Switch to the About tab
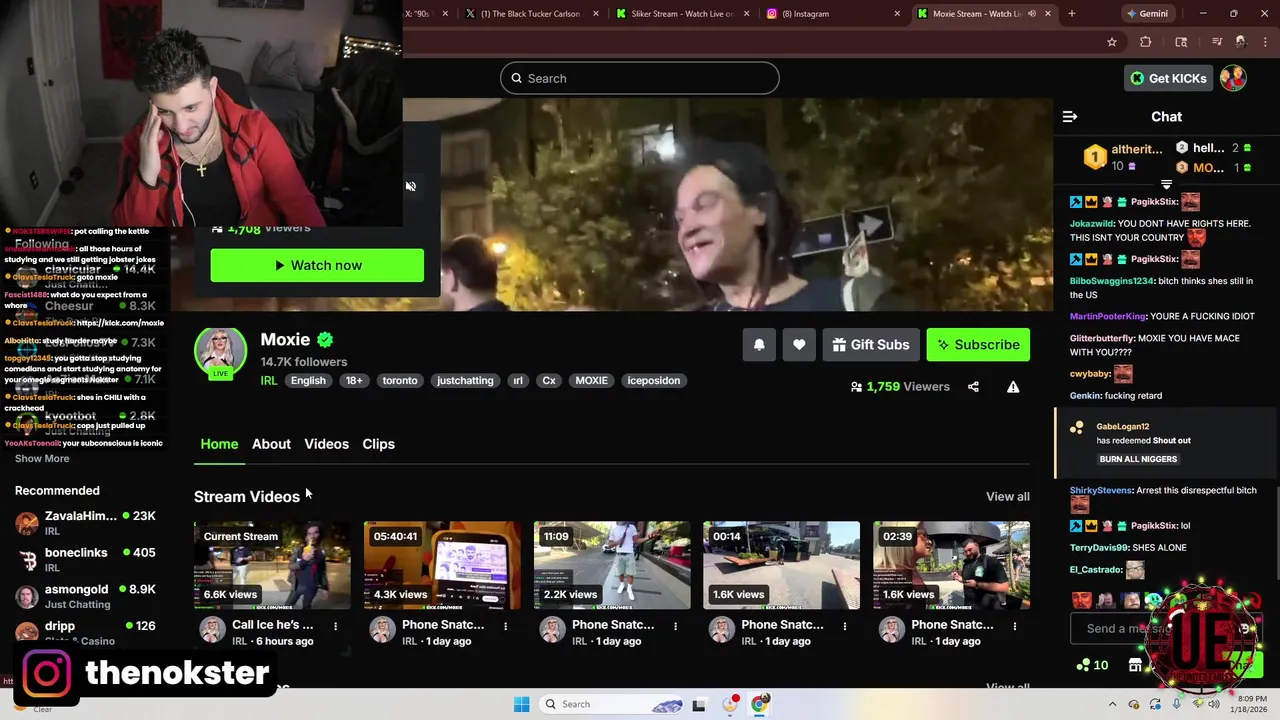The height and width of the screenshot is (720, 1280). click(271, 444)
